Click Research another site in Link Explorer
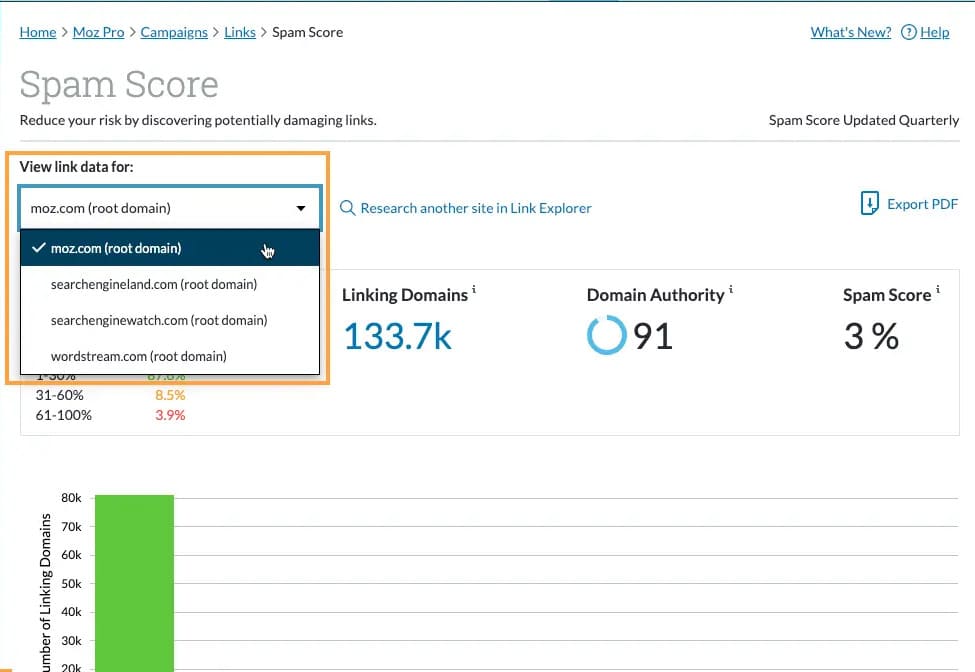975x672 pixels. pos(476,208)
